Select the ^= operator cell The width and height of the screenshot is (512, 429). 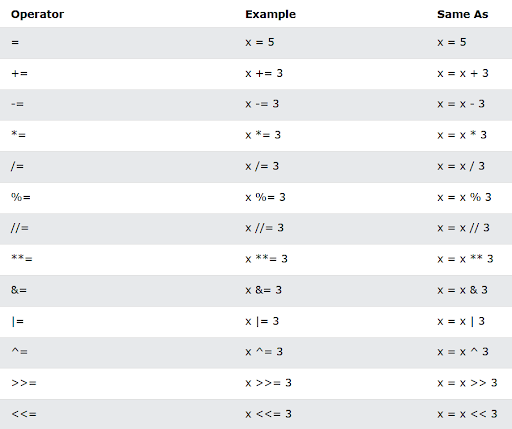tap(19, 352)
